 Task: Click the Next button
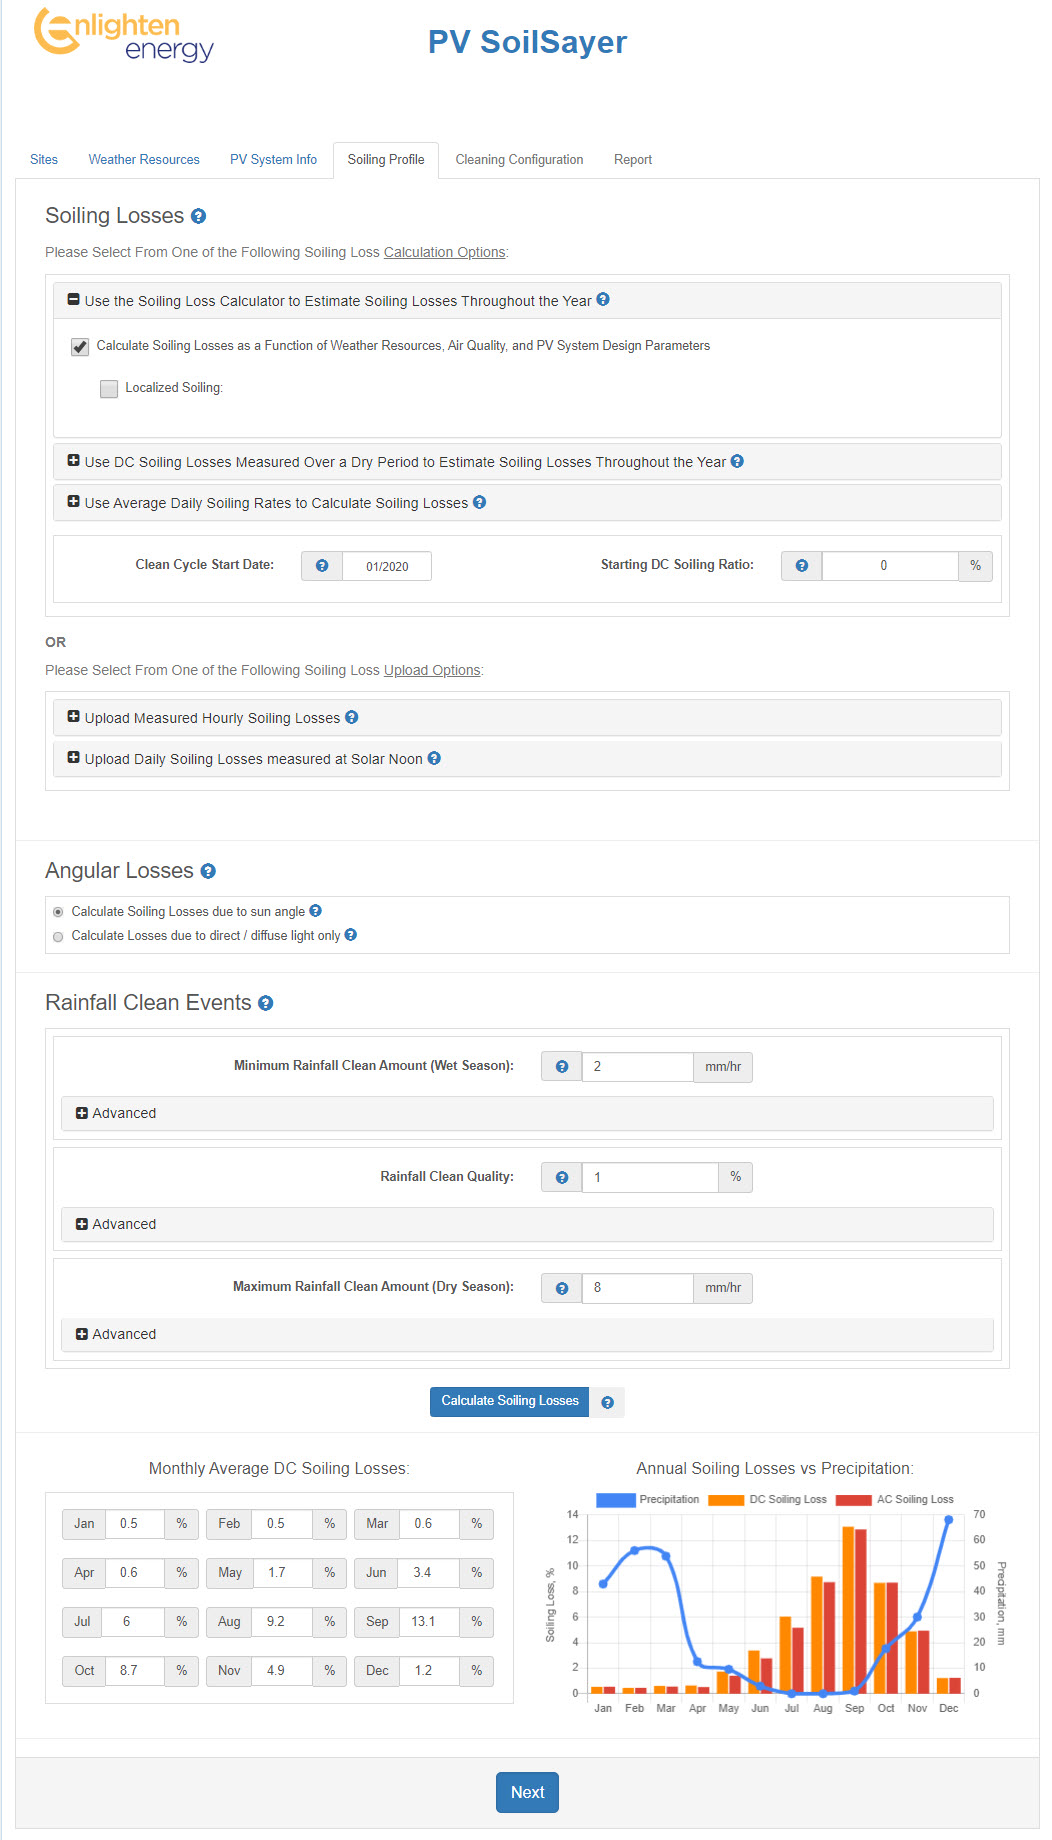point(527,1792)
